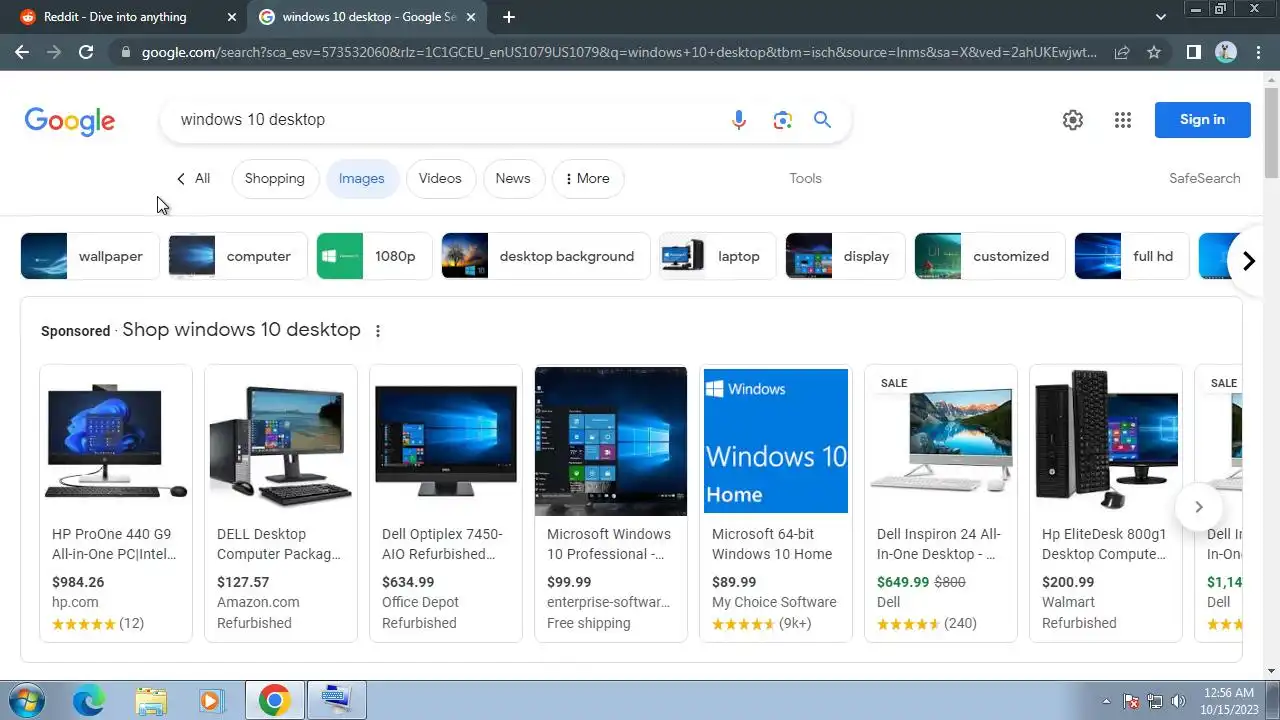Screen dimensions: 1280x720
Task: Click the system tray volume icon
Action: [x=1179, y=701]
